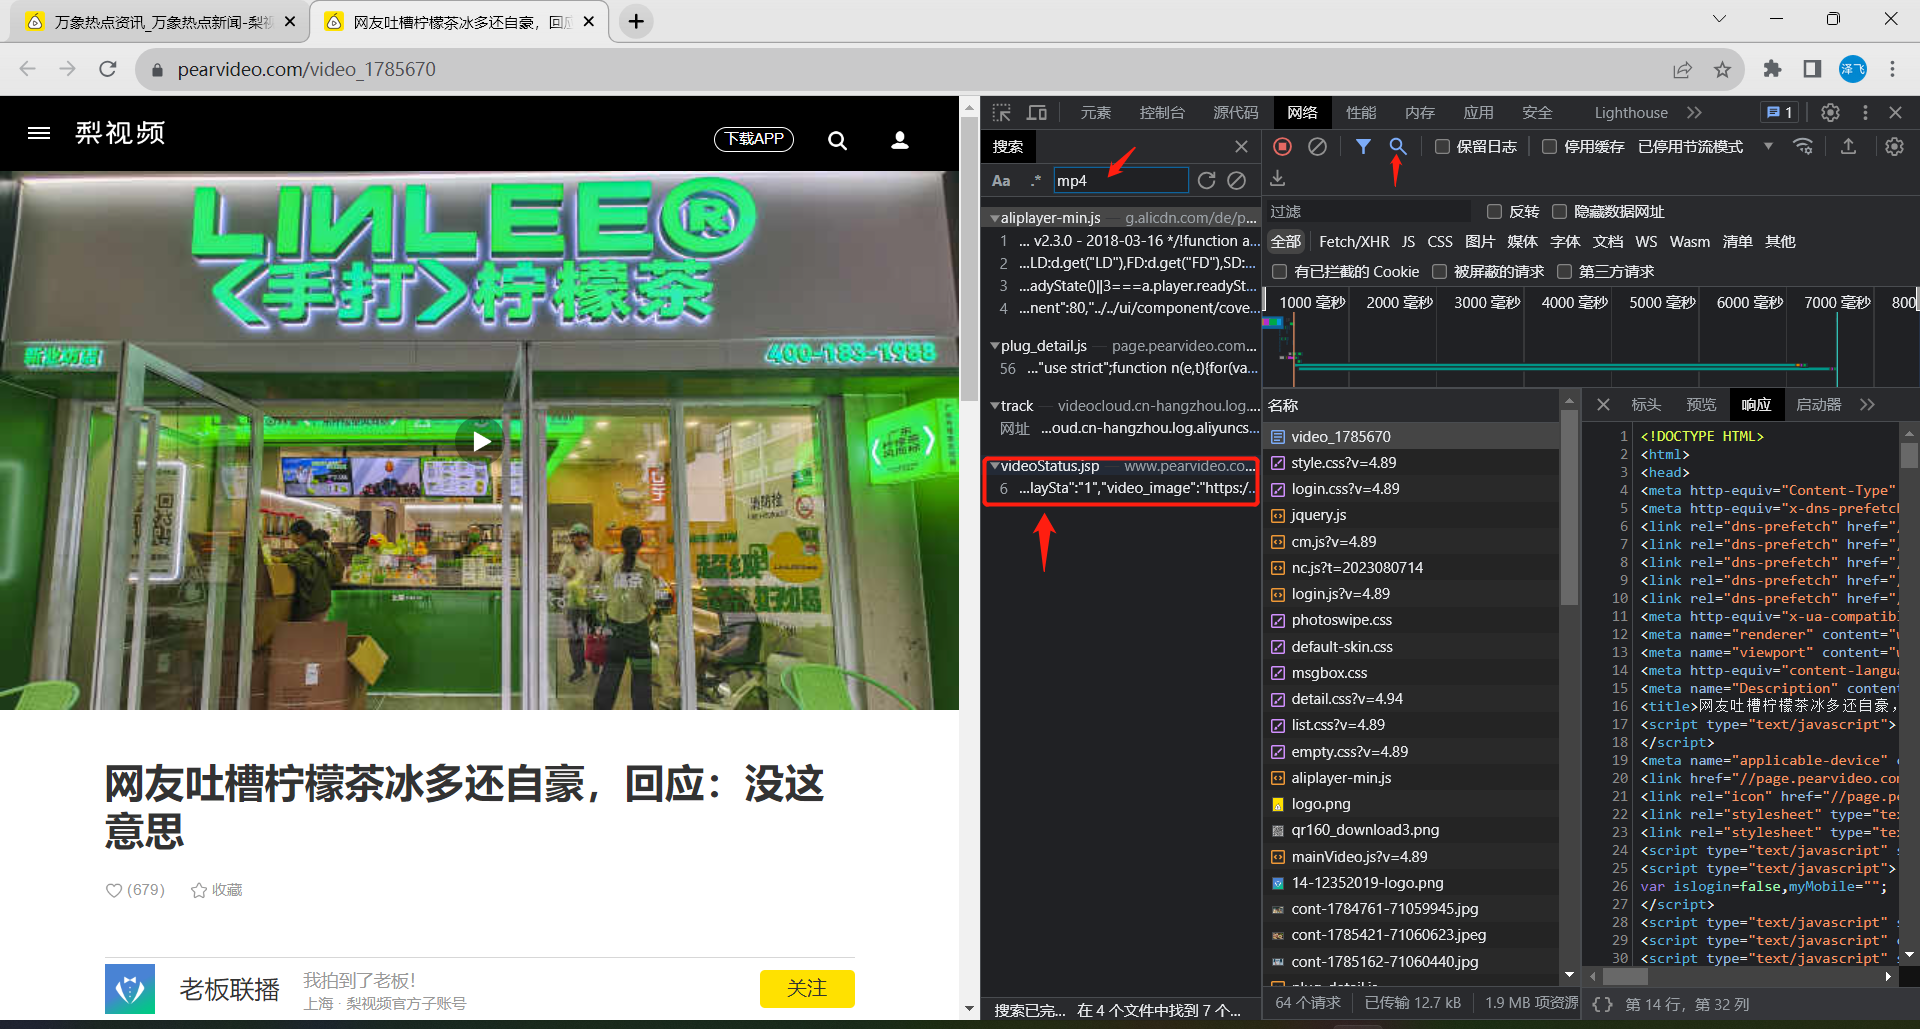The image size is (1920, 1029).
Task: Open network search magnifier icon
Action: tap(1398, 147)
